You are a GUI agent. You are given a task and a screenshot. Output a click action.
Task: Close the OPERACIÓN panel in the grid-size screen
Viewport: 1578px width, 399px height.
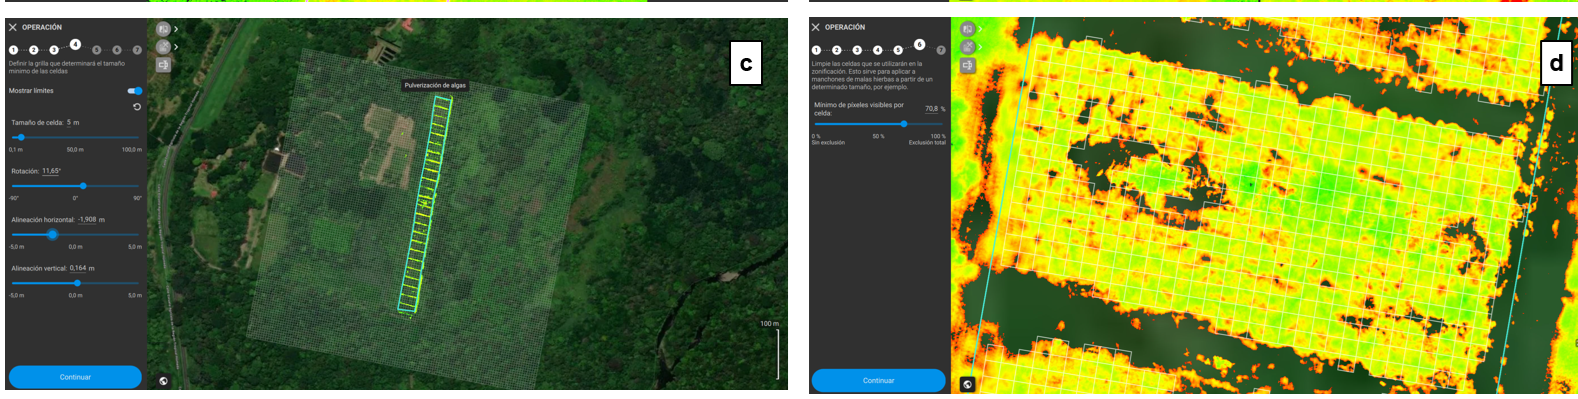point(13,28)
